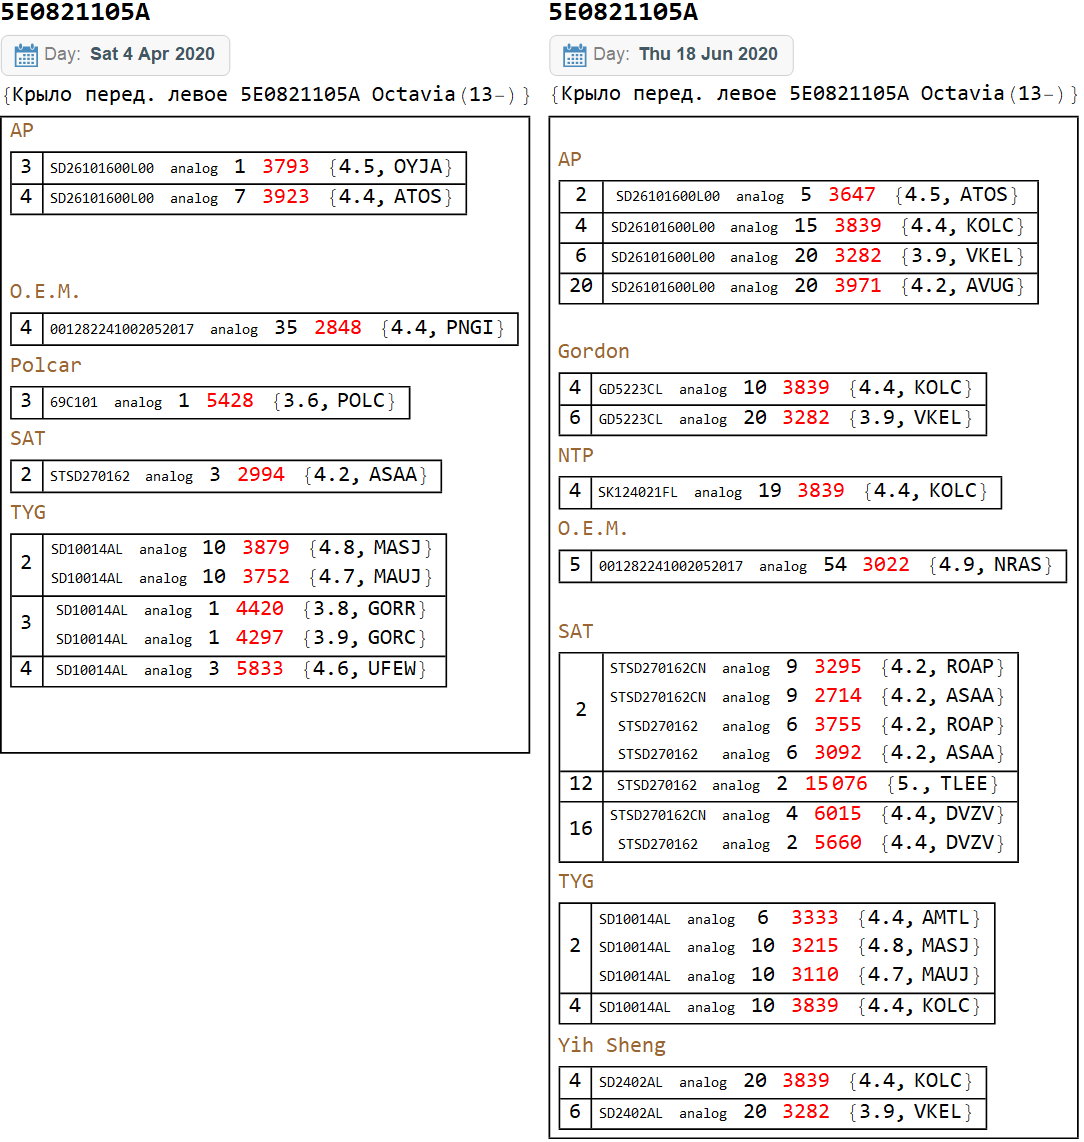Click calendar icon beside Thu 18 Jun 2020
Image resolution: width=1084 pixels, height=1142 pixels.
coord(574,55)
